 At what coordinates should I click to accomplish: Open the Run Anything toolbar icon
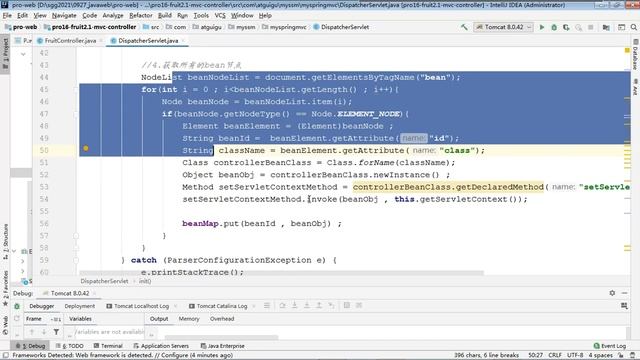pyautogui.click(x=621, y=27)
